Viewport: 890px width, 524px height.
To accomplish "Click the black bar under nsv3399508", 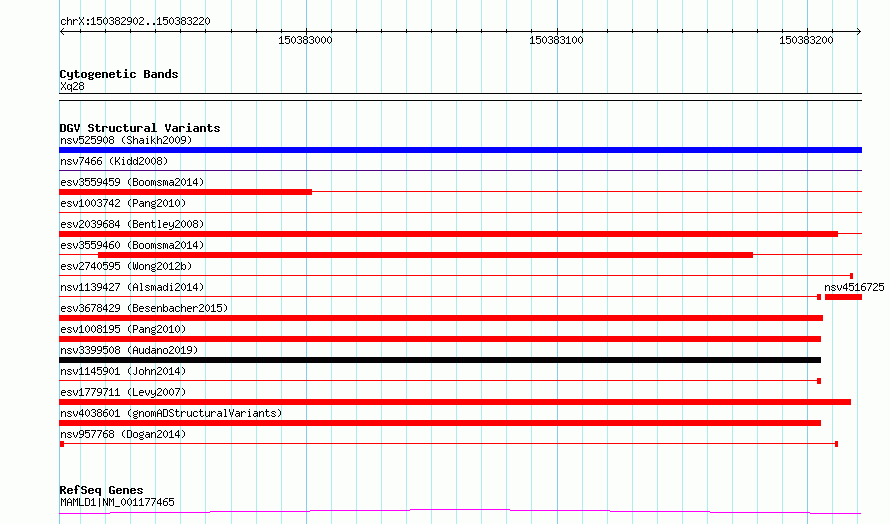I will click(440, 360).
